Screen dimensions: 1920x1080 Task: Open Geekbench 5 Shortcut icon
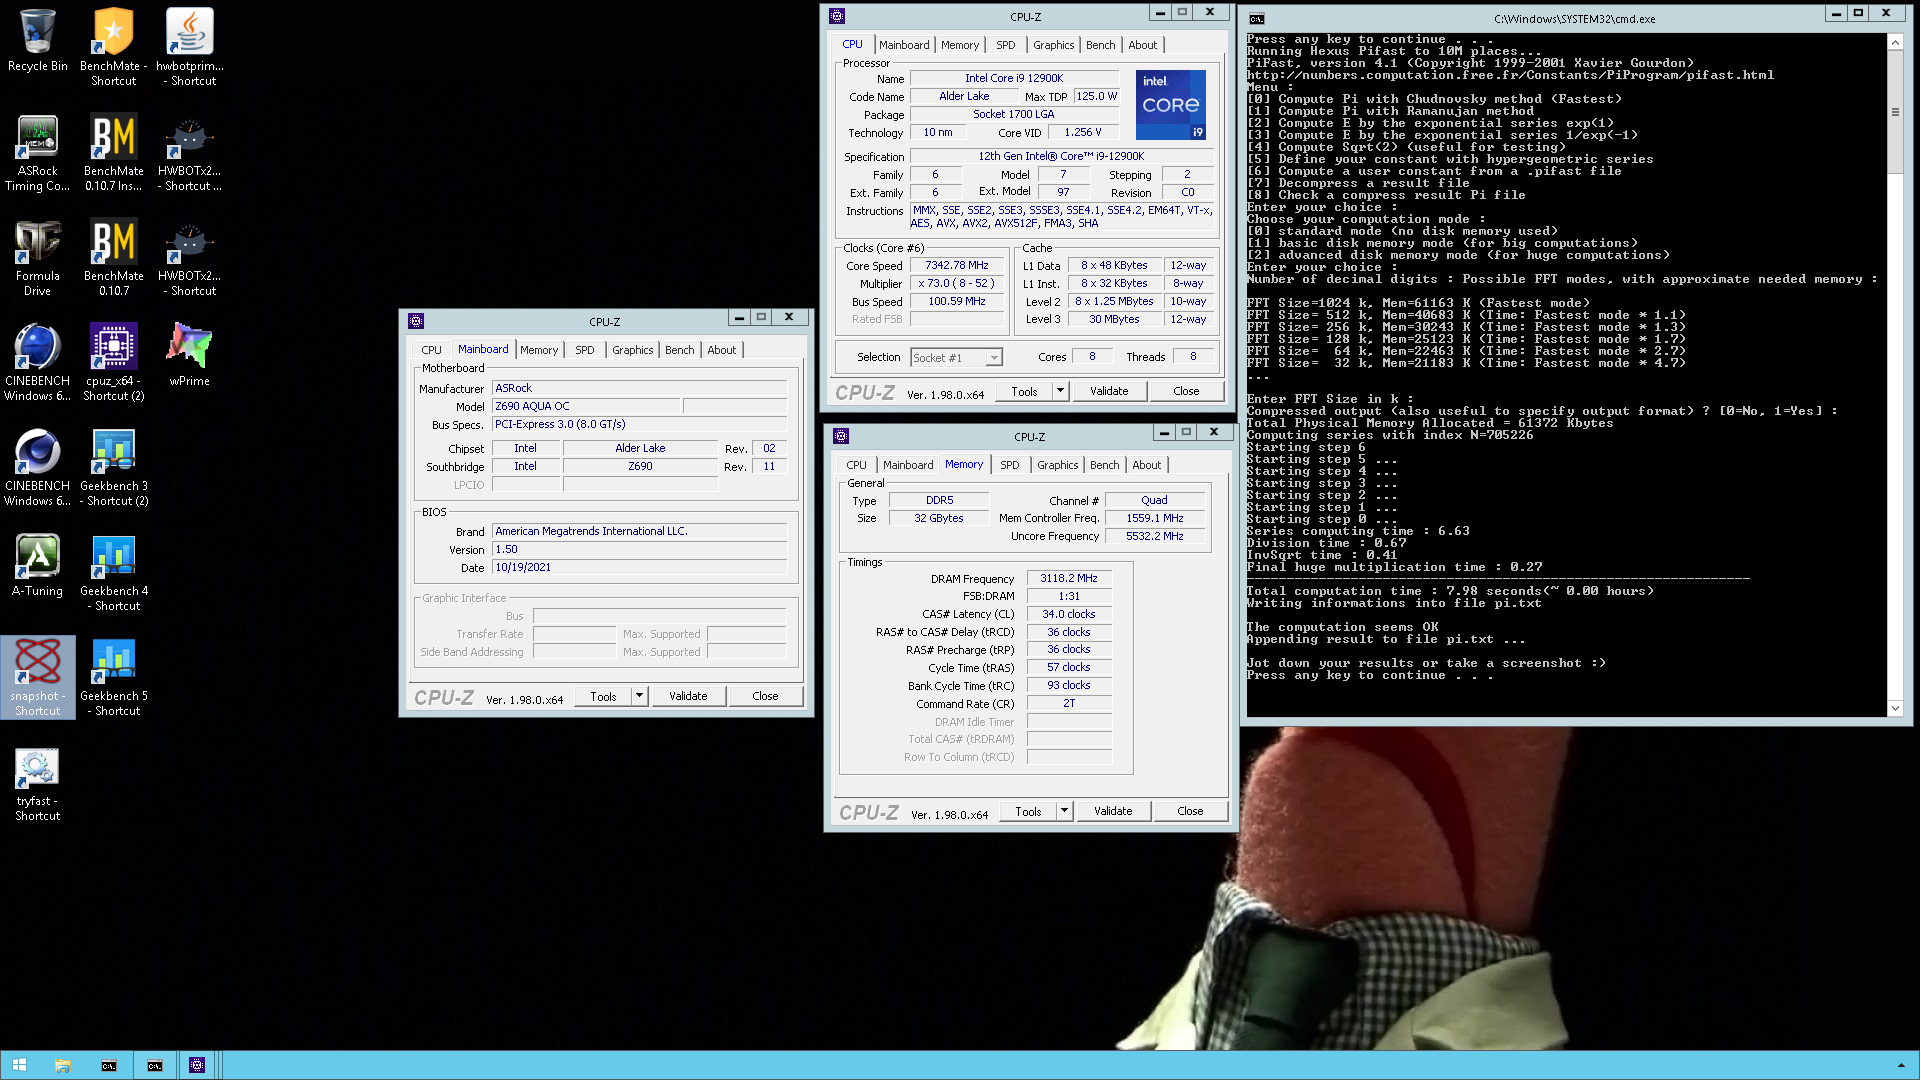coord(113,677)
